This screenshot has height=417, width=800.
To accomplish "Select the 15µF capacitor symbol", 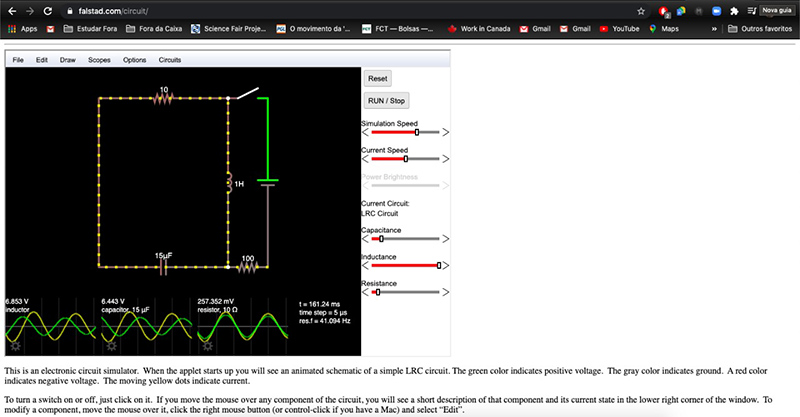I will pyautogui.click(x=163, y=267).
